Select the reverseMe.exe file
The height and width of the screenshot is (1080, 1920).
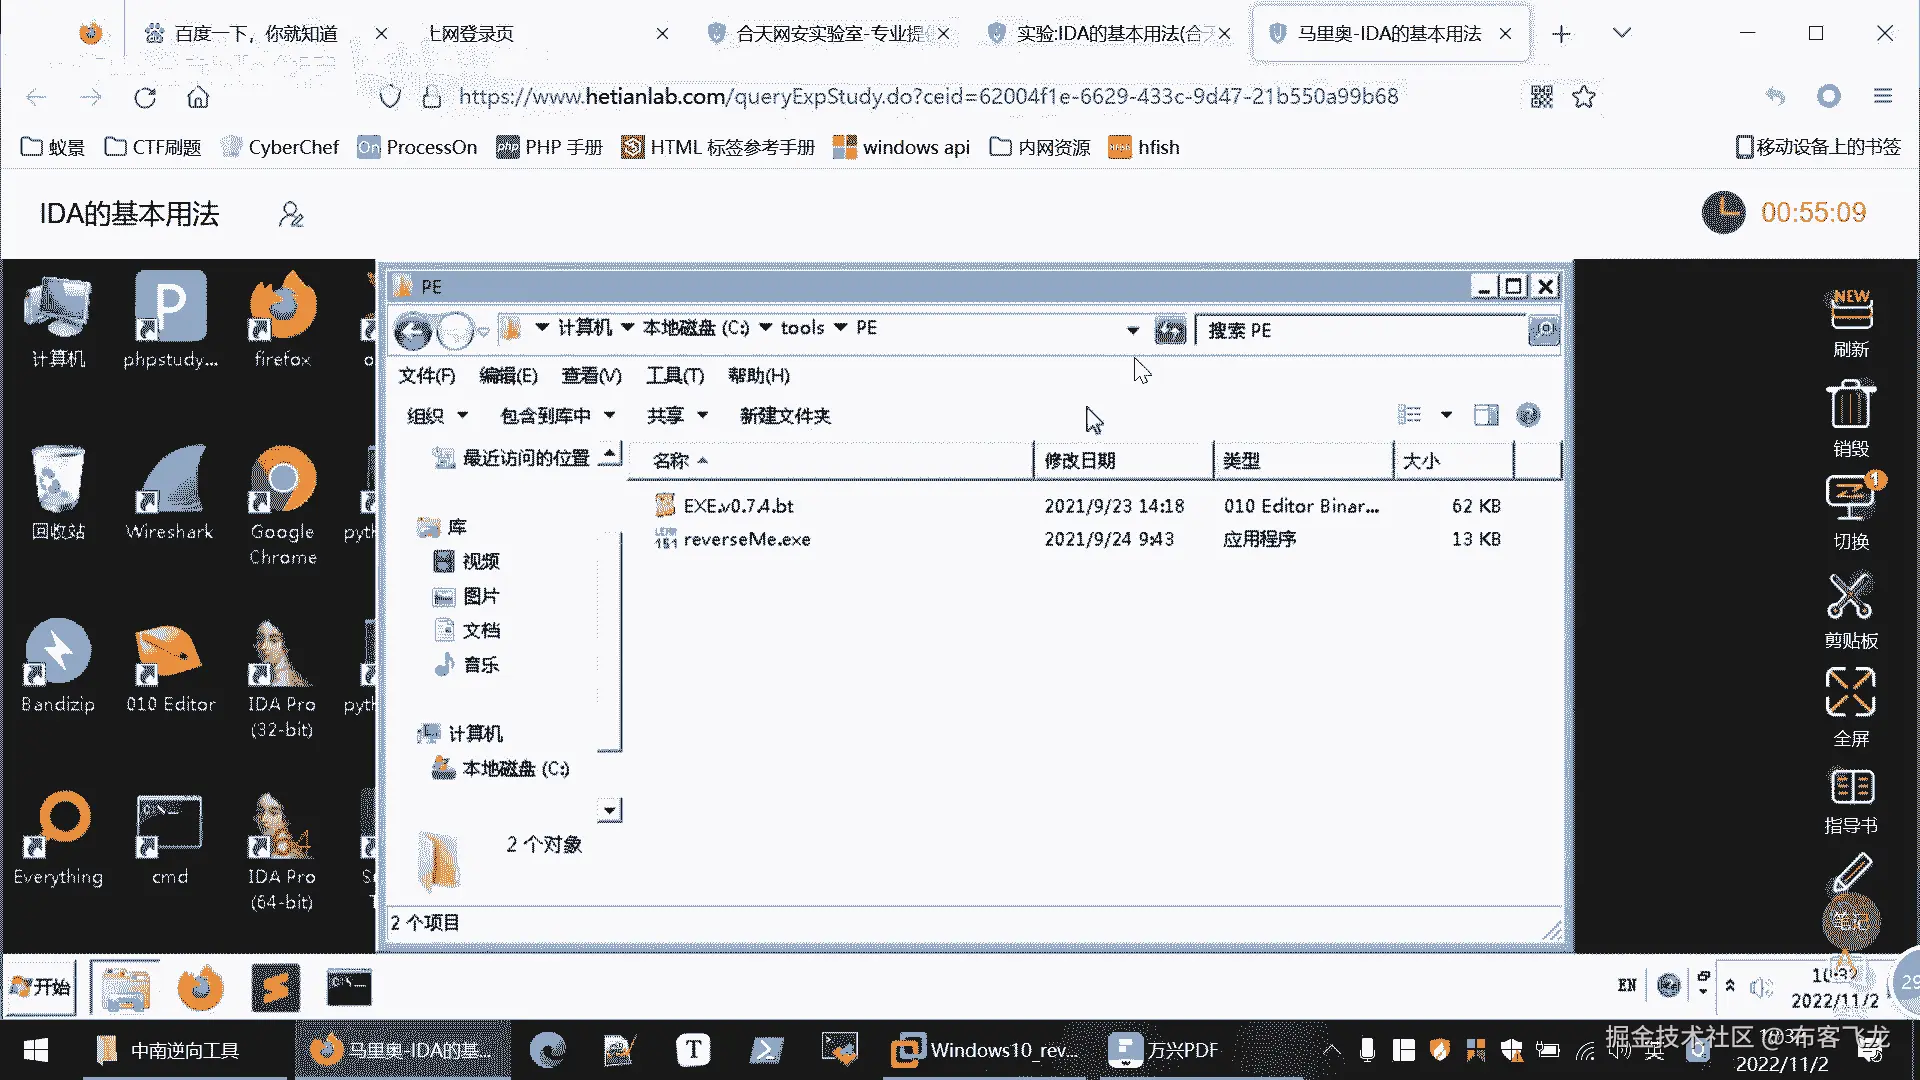746,539
